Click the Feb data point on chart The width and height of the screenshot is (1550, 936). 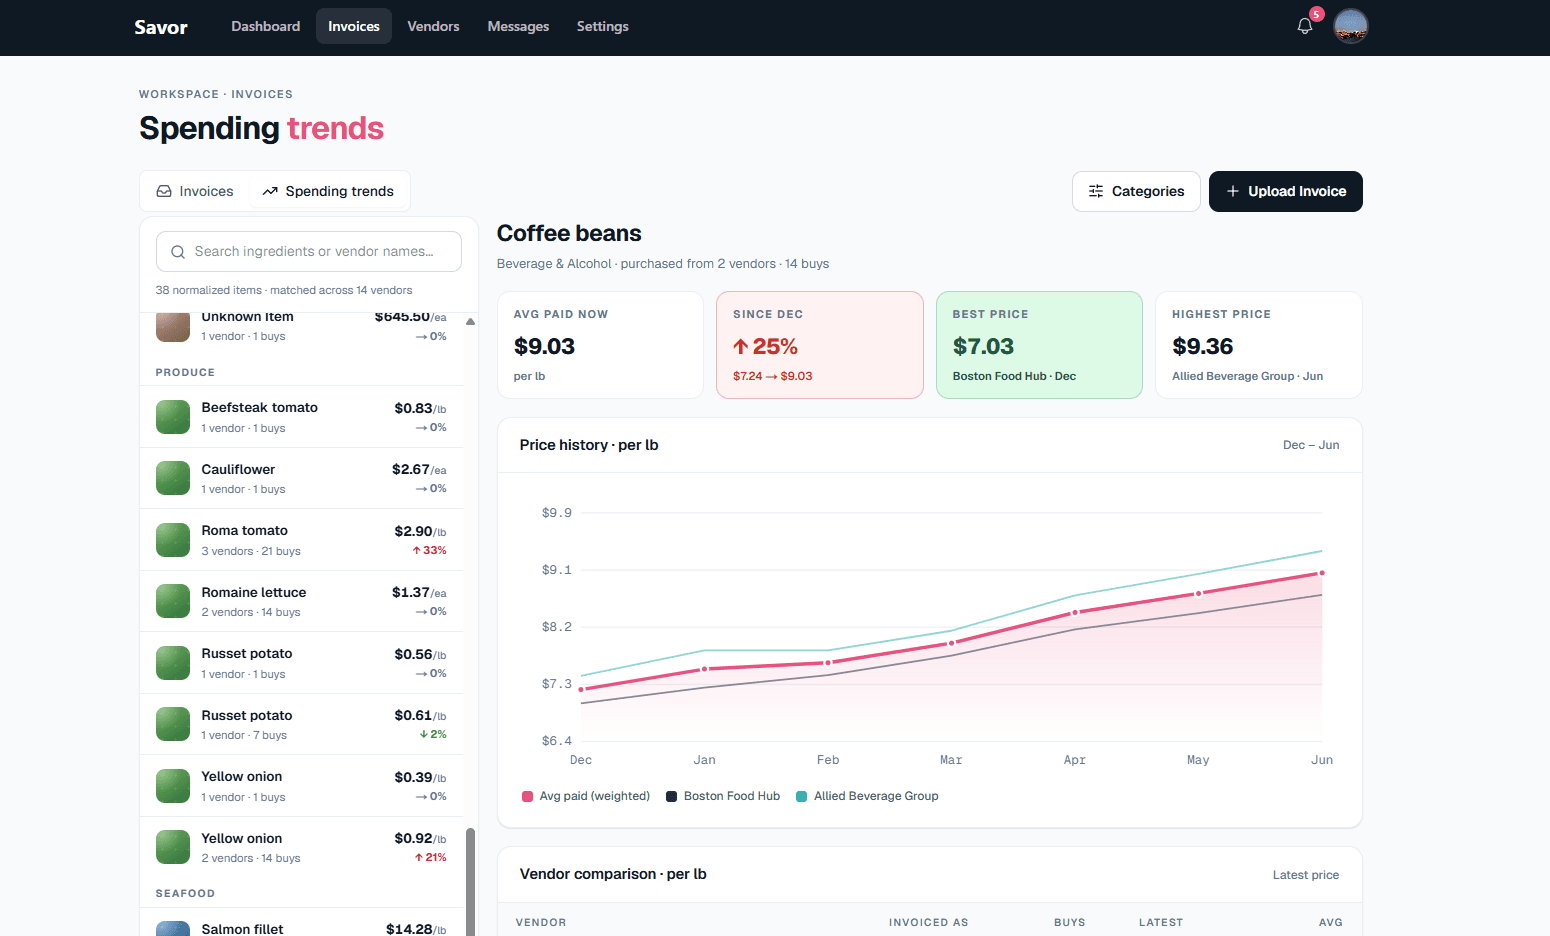[828, 662]
